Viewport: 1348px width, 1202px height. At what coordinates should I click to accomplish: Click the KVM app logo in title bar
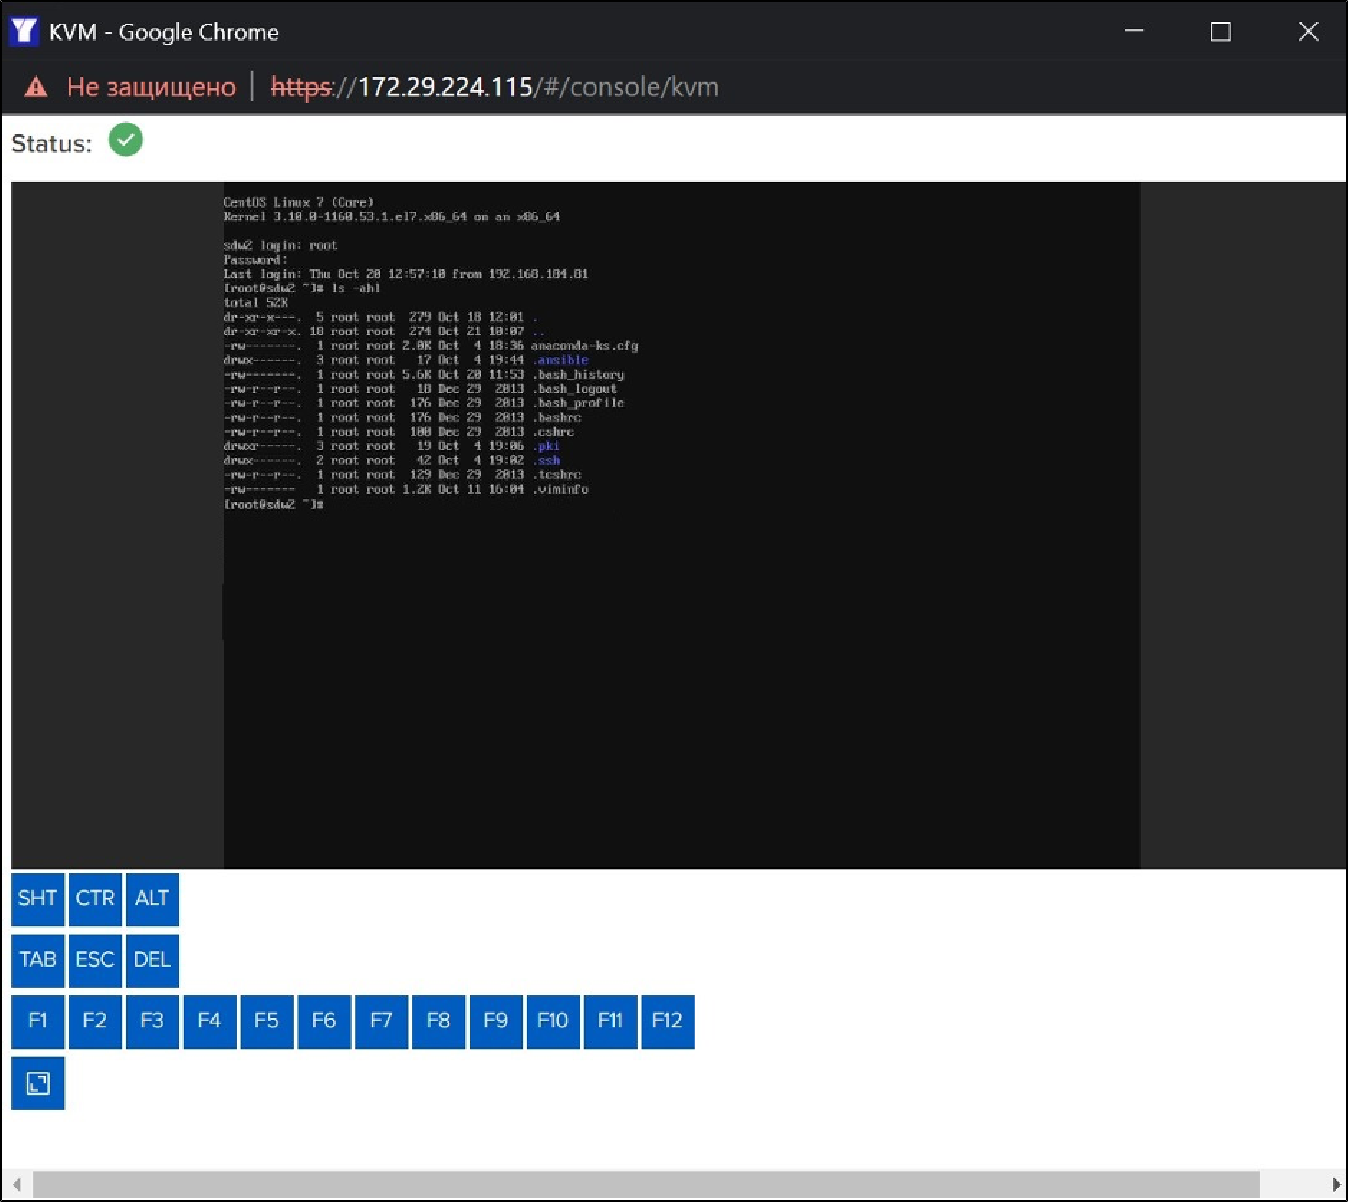pyautogui.click(x=23, y=32)
